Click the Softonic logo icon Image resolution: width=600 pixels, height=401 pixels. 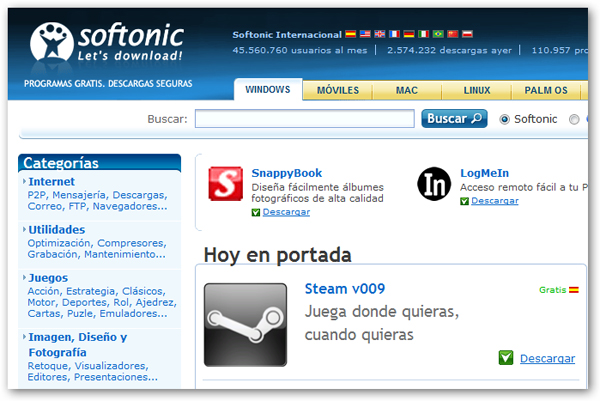[x=52, y=42]
